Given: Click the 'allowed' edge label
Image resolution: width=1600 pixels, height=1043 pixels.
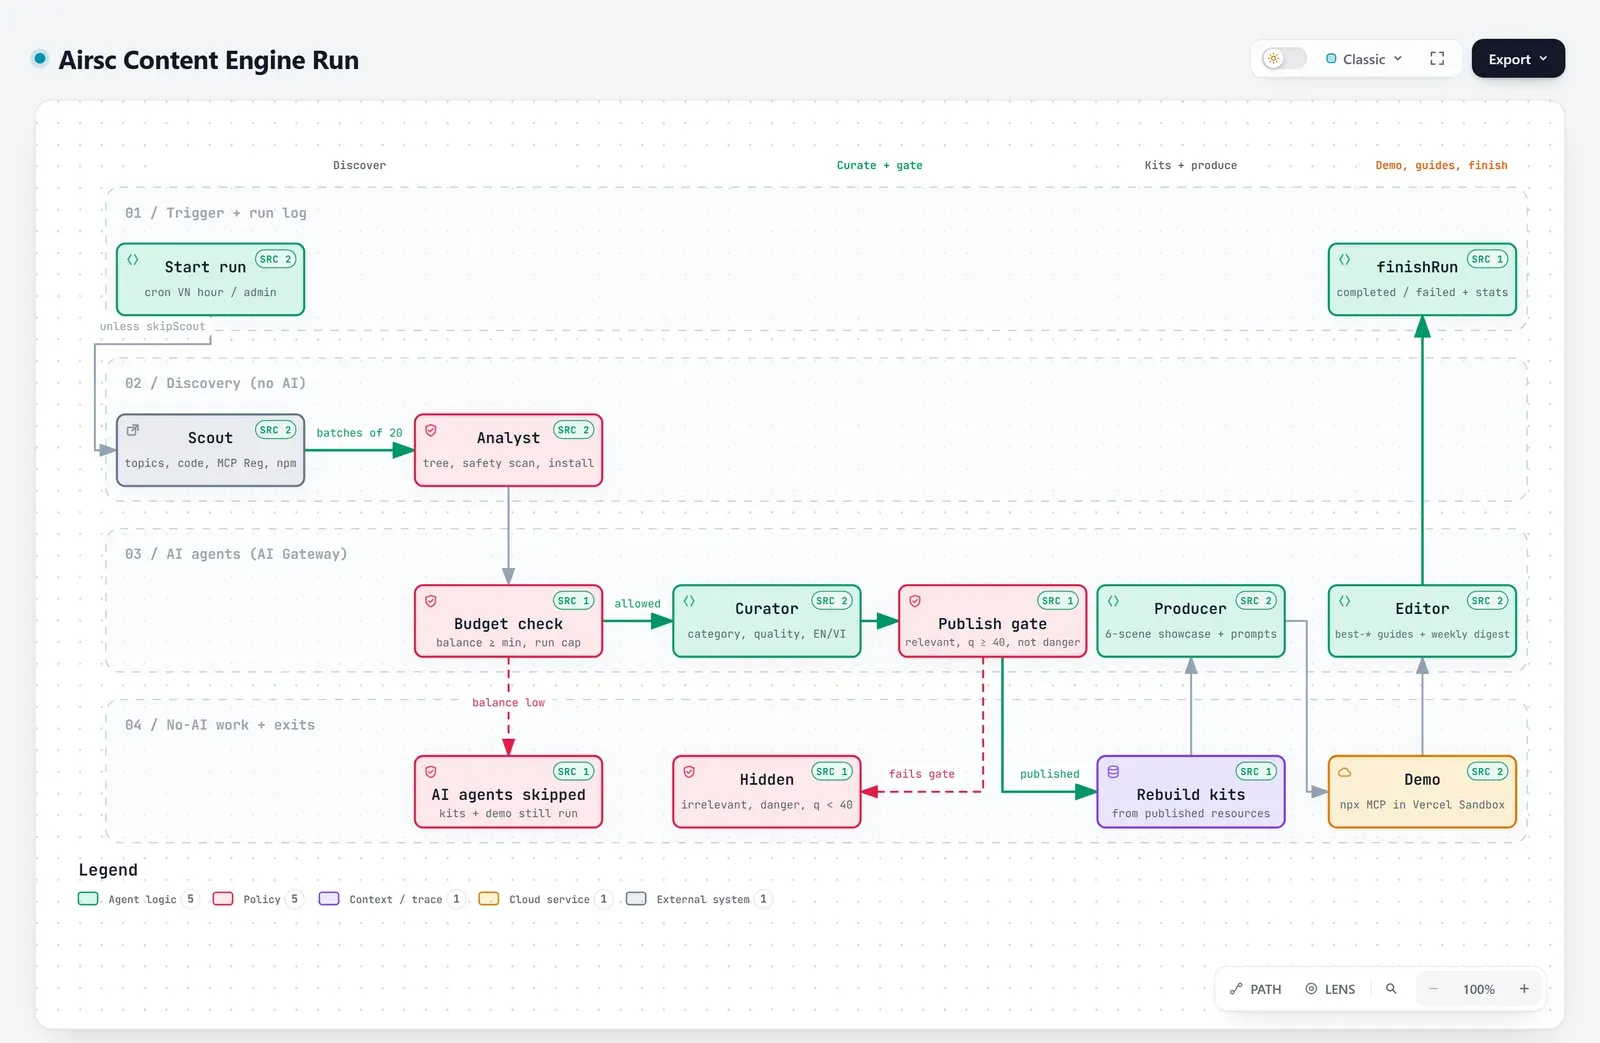Looking at the screenshot, I should tap(637, 604).
